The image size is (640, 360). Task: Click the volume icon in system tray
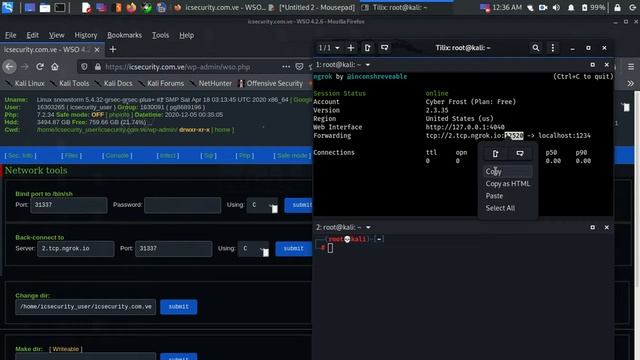[556, 7]
